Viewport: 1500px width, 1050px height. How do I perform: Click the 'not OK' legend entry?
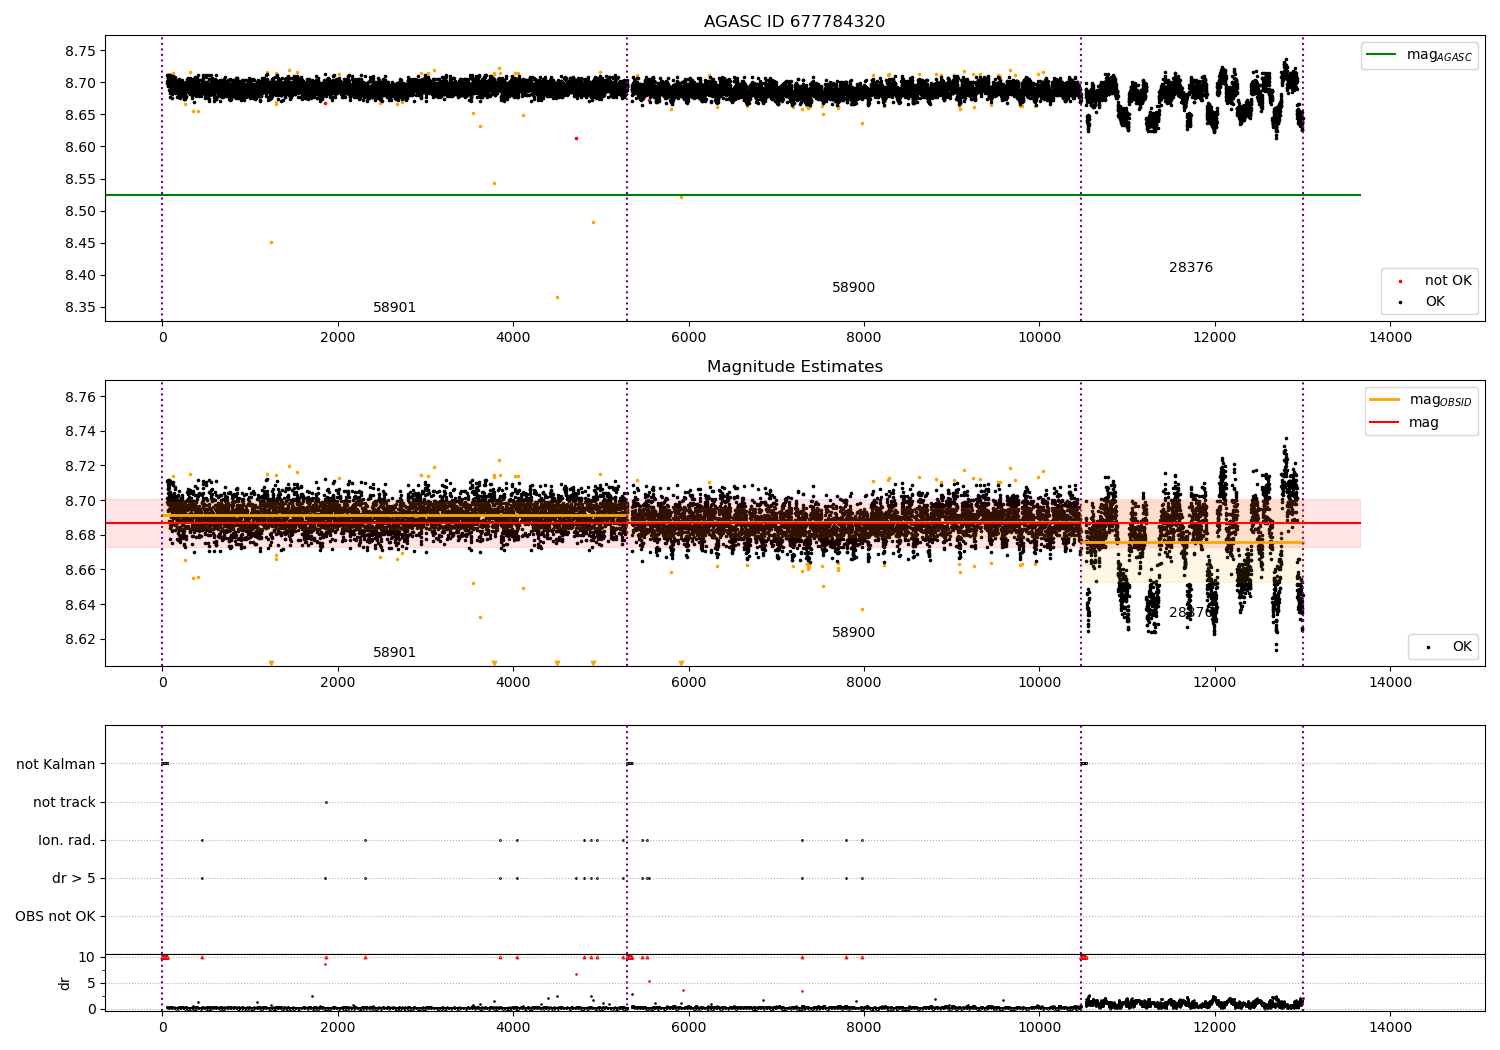click(x=1435, y=281)
